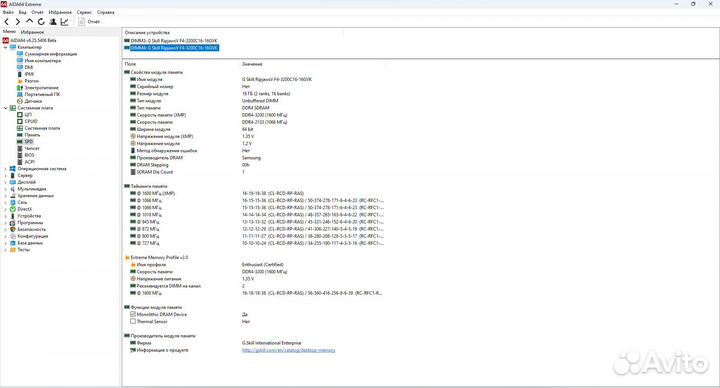Open the Файл menu
The image size is (720, 388).
(8, 12)
